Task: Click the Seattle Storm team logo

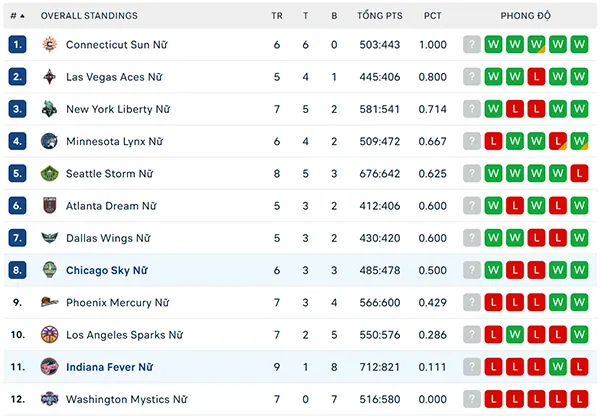Action: coord(49,174)
